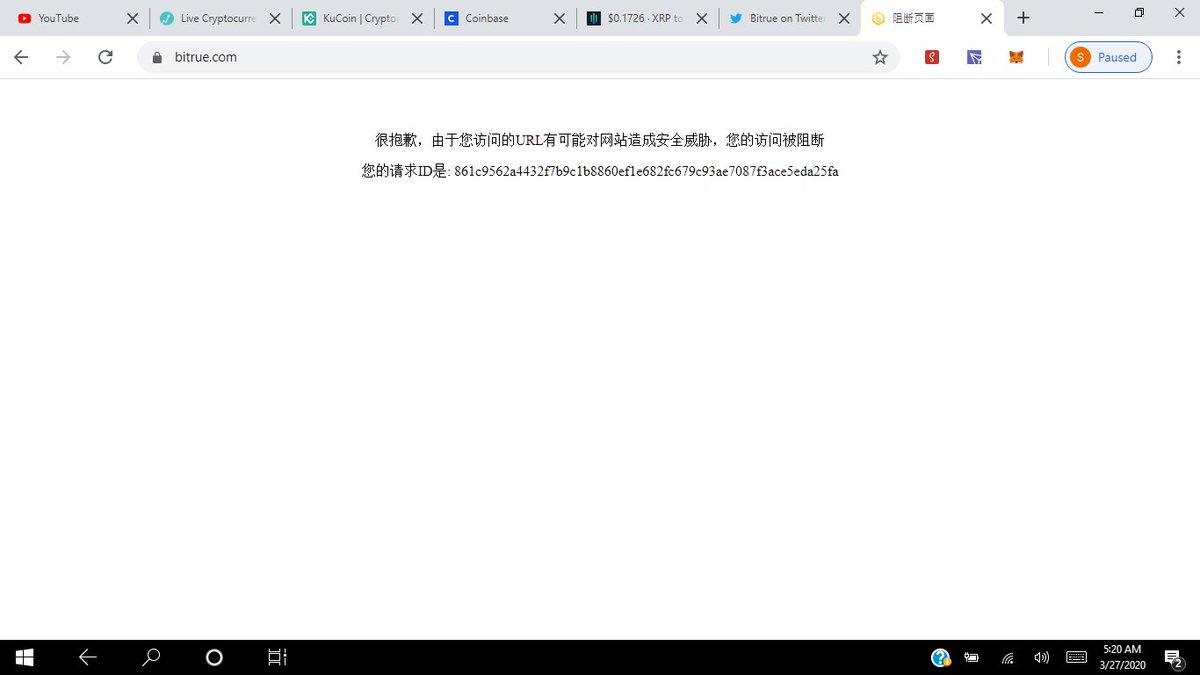Viewport: 1200px width, 675px height.
Task: Open the touch keyboard tray icon
Action: [x=1077, y=657]
